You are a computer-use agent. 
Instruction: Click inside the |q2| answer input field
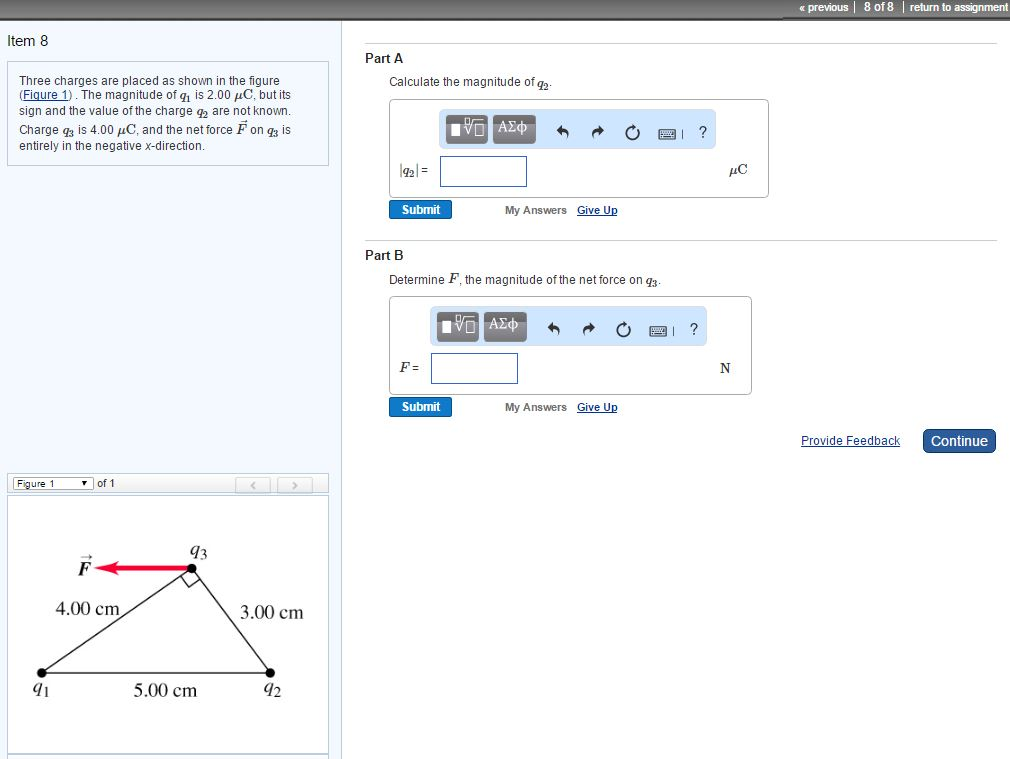[x=483, y=171]
